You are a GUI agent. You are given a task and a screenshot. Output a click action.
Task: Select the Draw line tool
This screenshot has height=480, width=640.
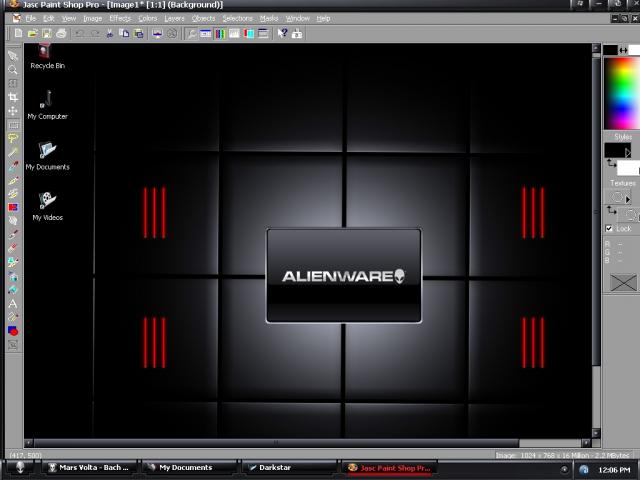(13, 317)
